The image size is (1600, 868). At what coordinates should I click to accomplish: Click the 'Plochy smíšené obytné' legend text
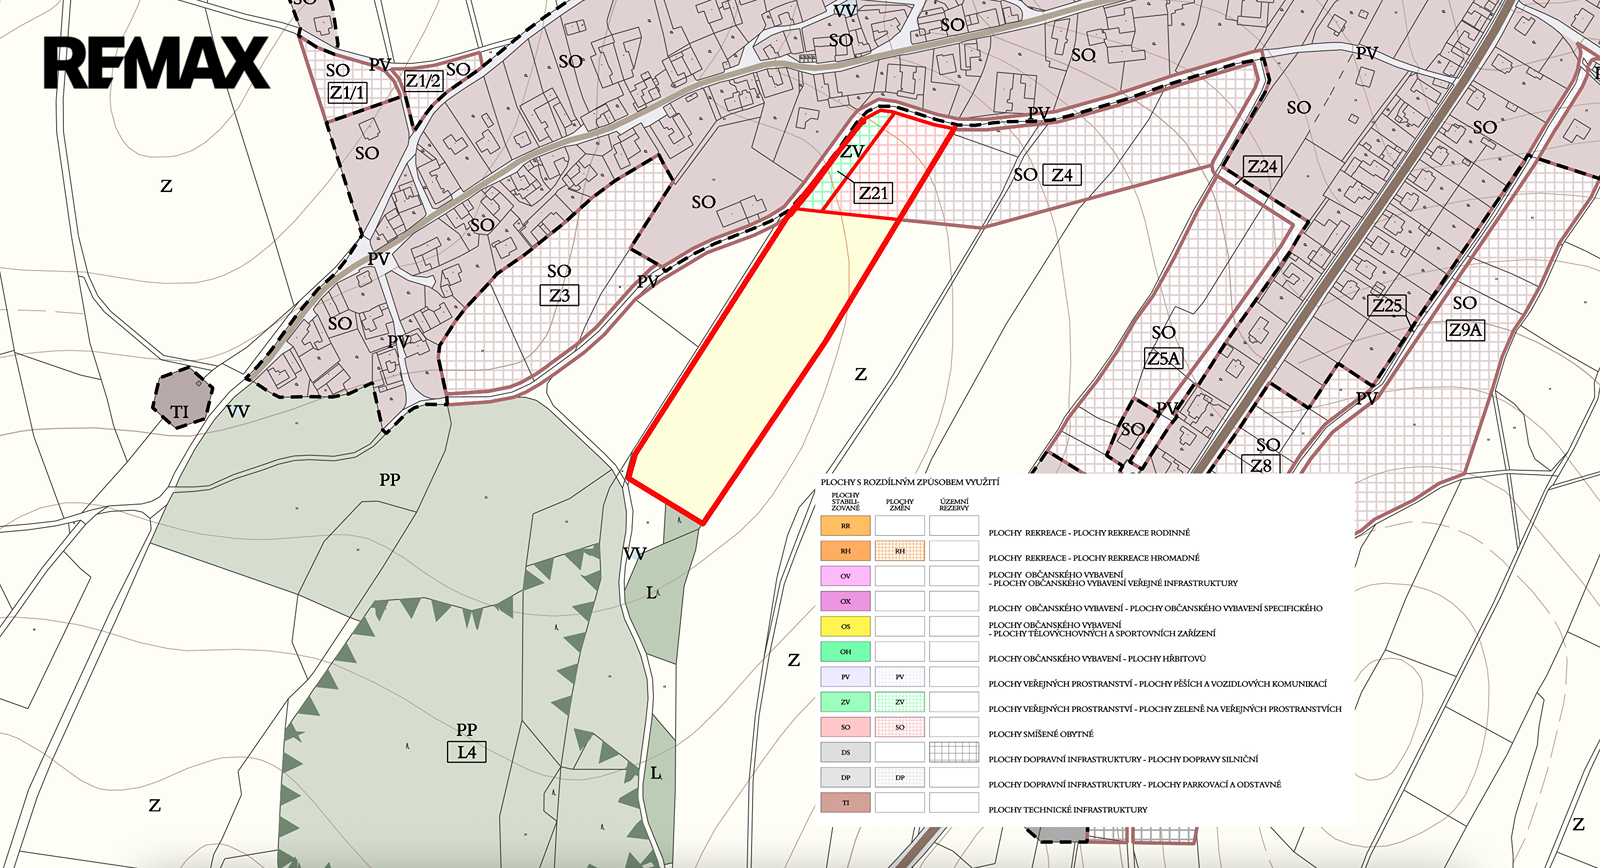[1041, 734]
